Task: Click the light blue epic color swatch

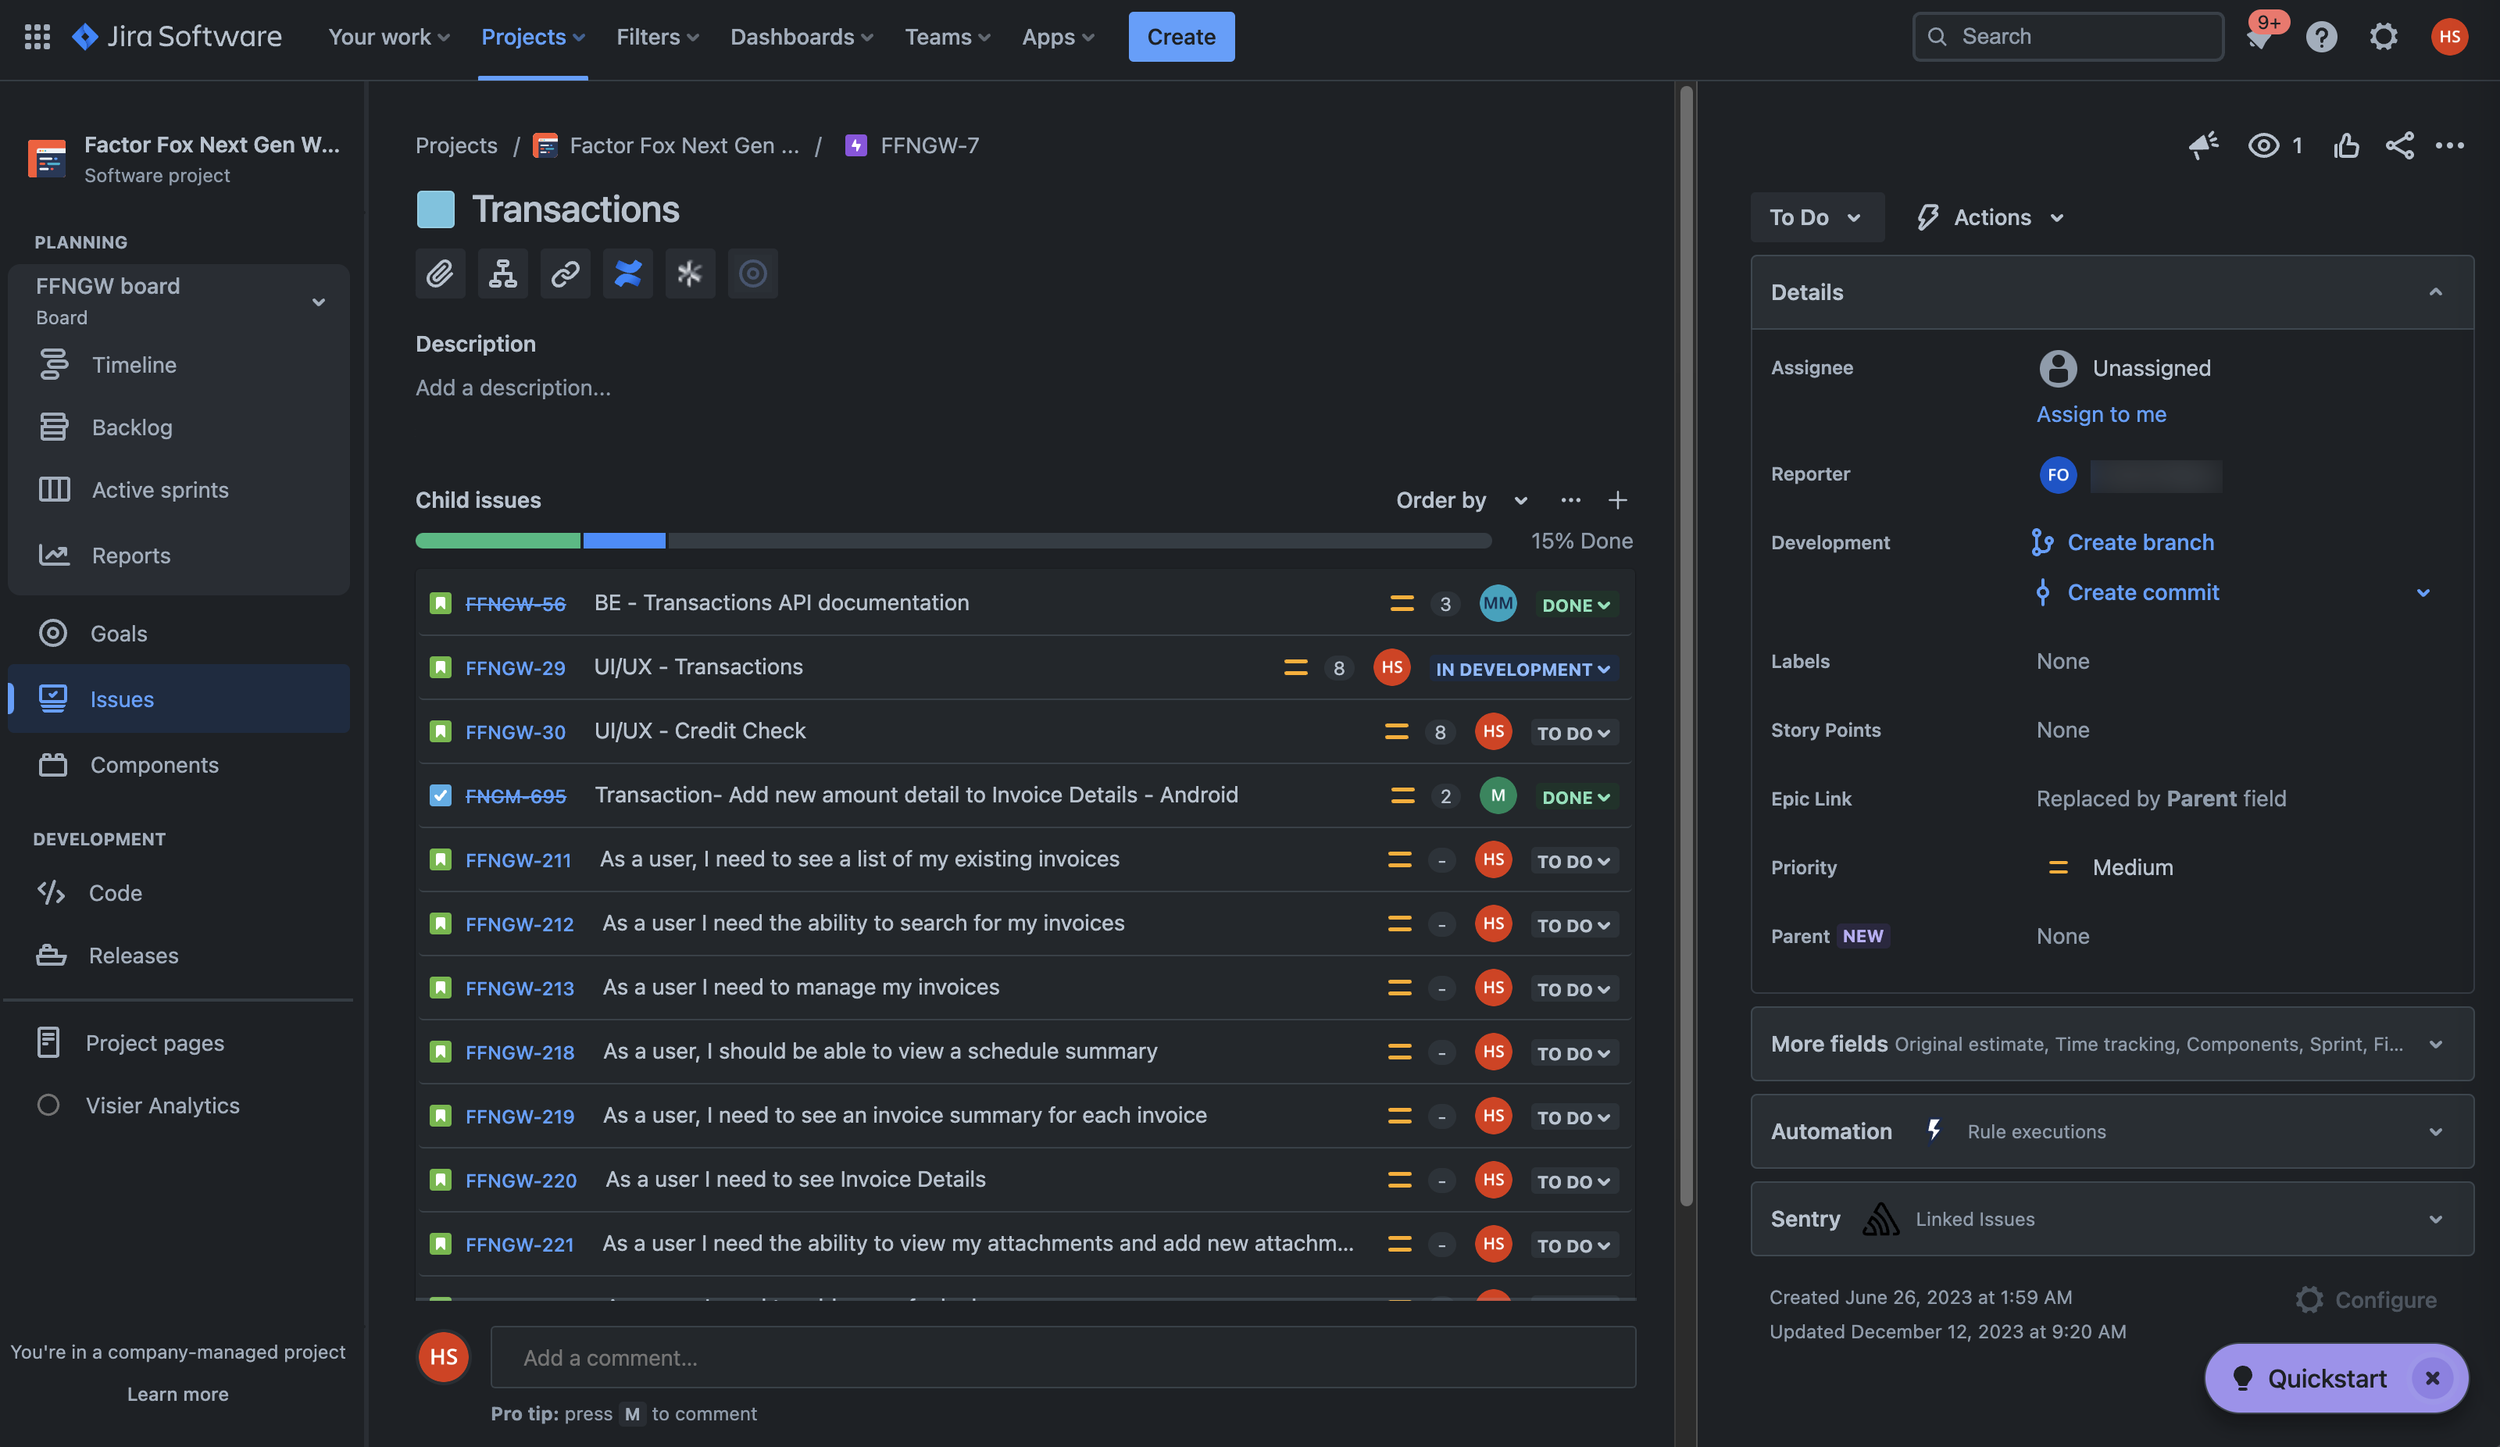Action: pyautogui.click(x=435, y=209)
